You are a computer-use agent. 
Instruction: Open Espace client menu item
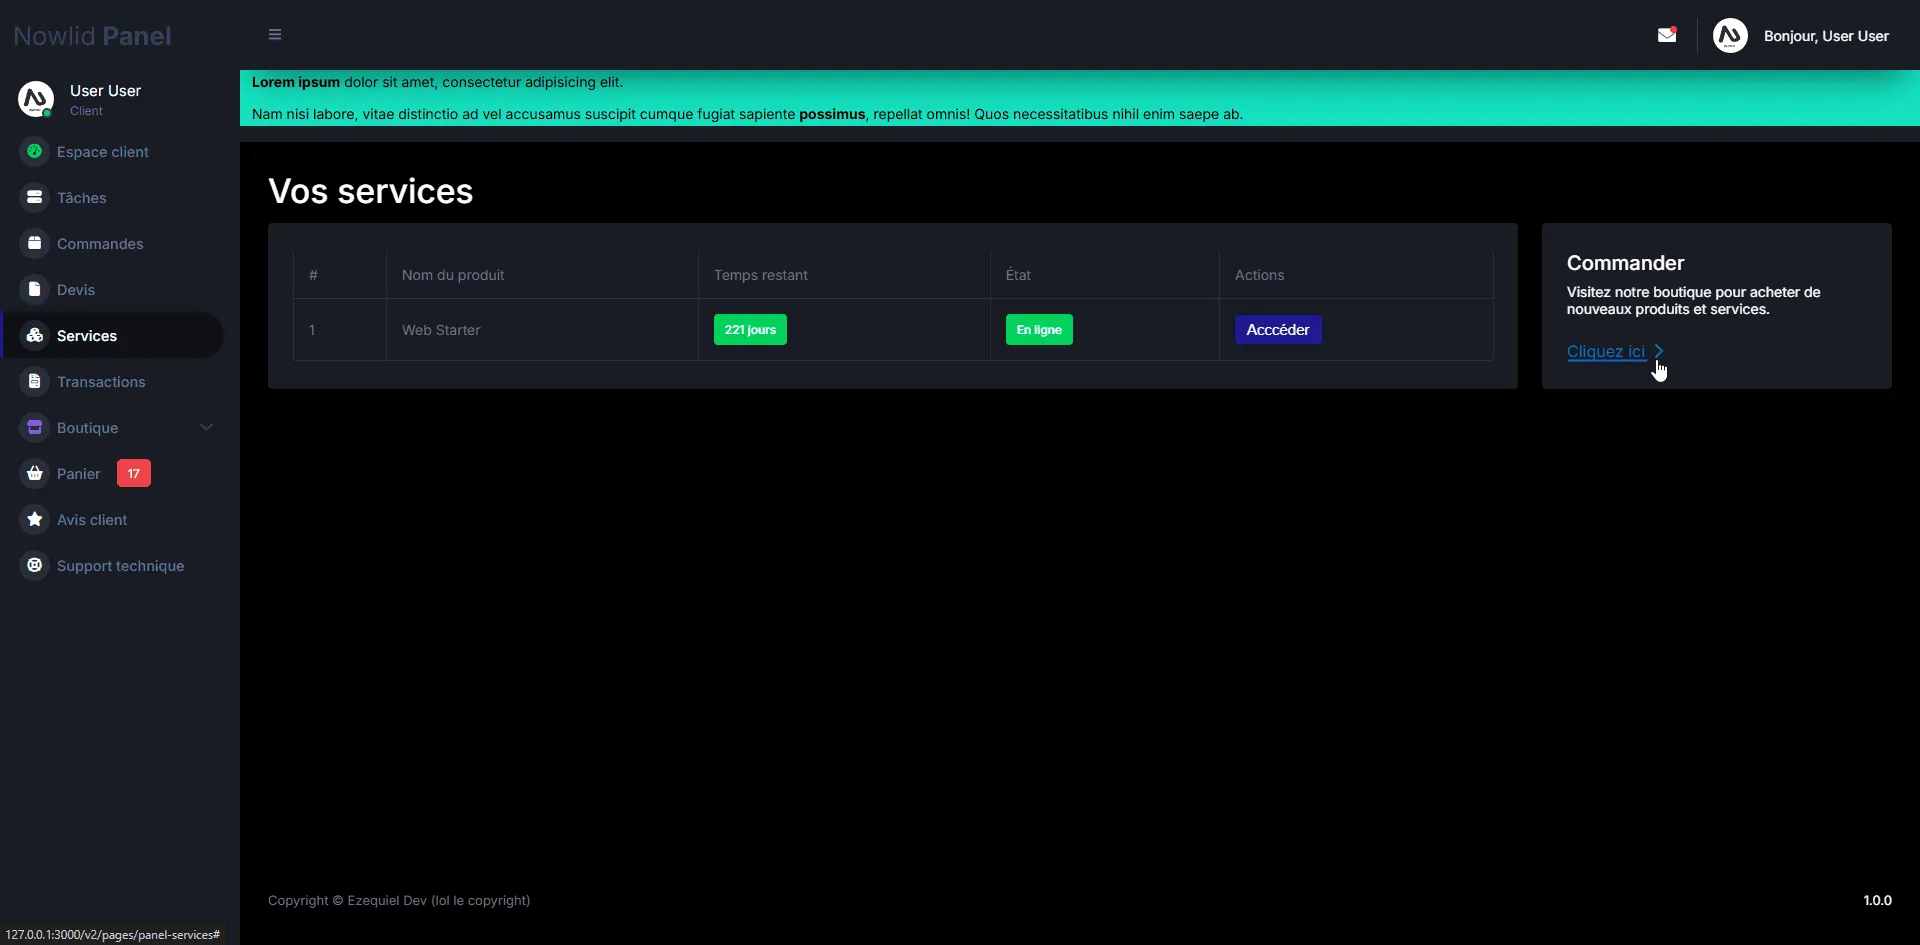[103, 152]
